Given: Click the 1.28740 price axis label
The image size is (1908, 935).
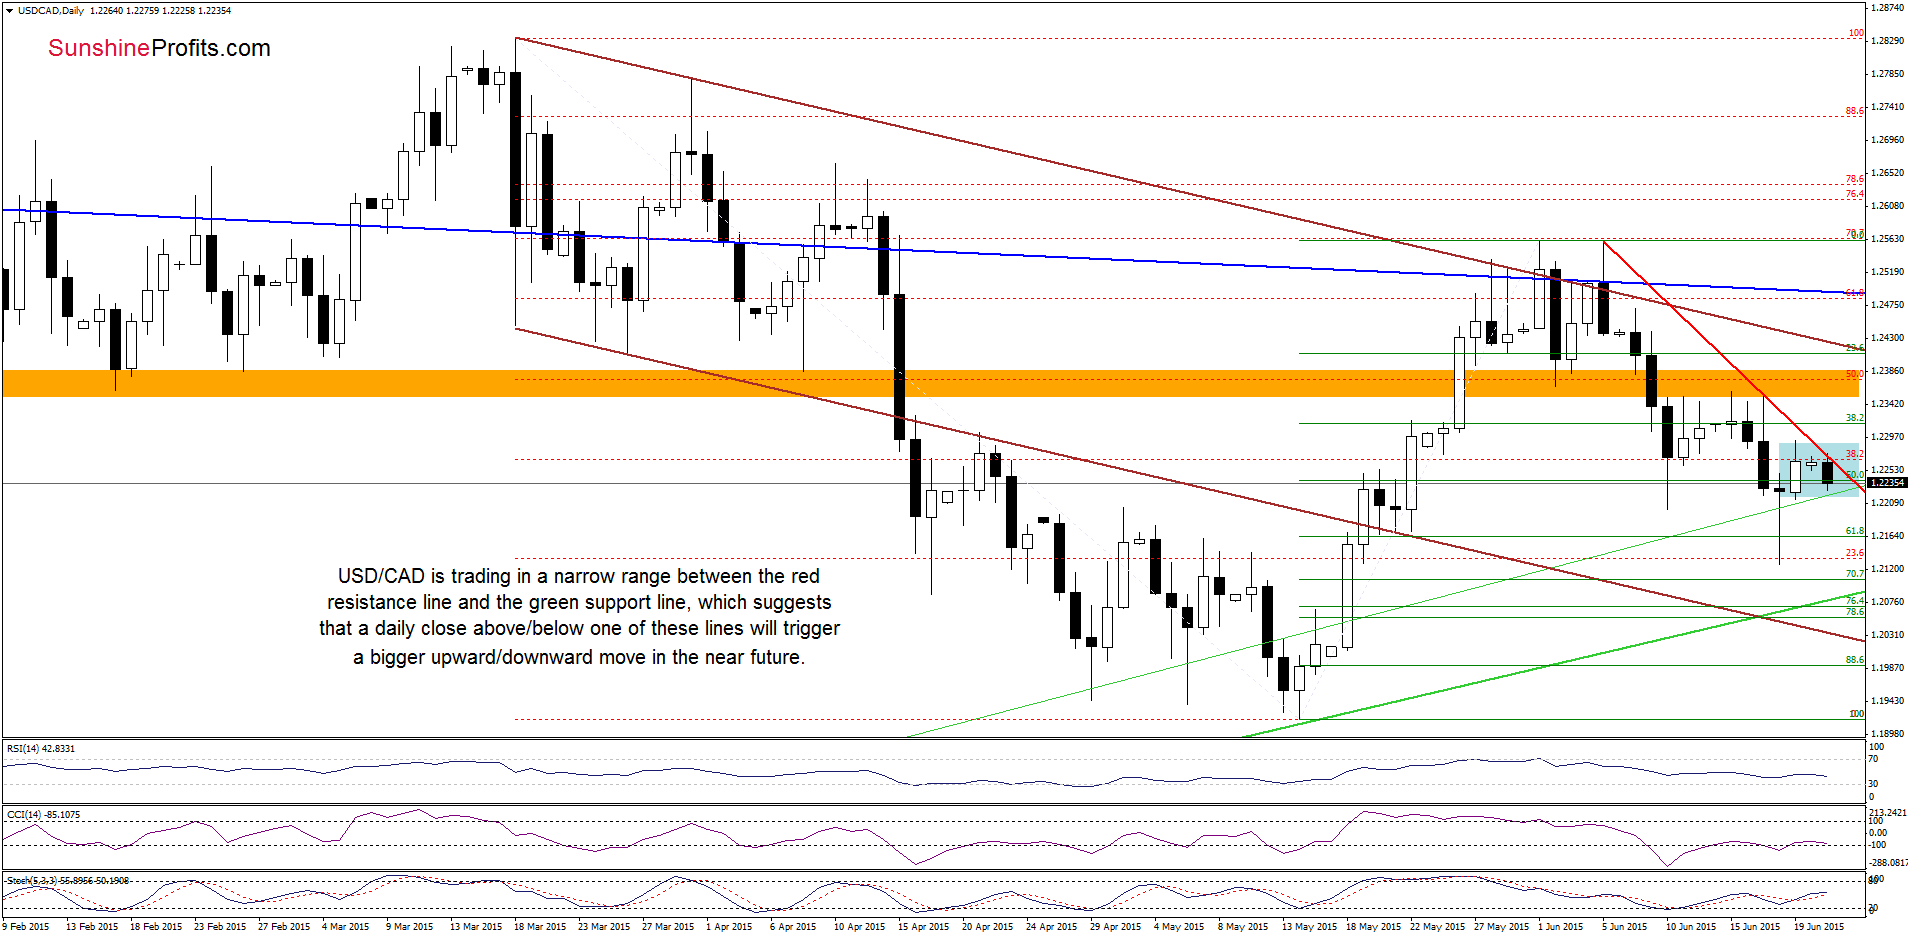Looking at the screenshot, I should click(1887, 7).
